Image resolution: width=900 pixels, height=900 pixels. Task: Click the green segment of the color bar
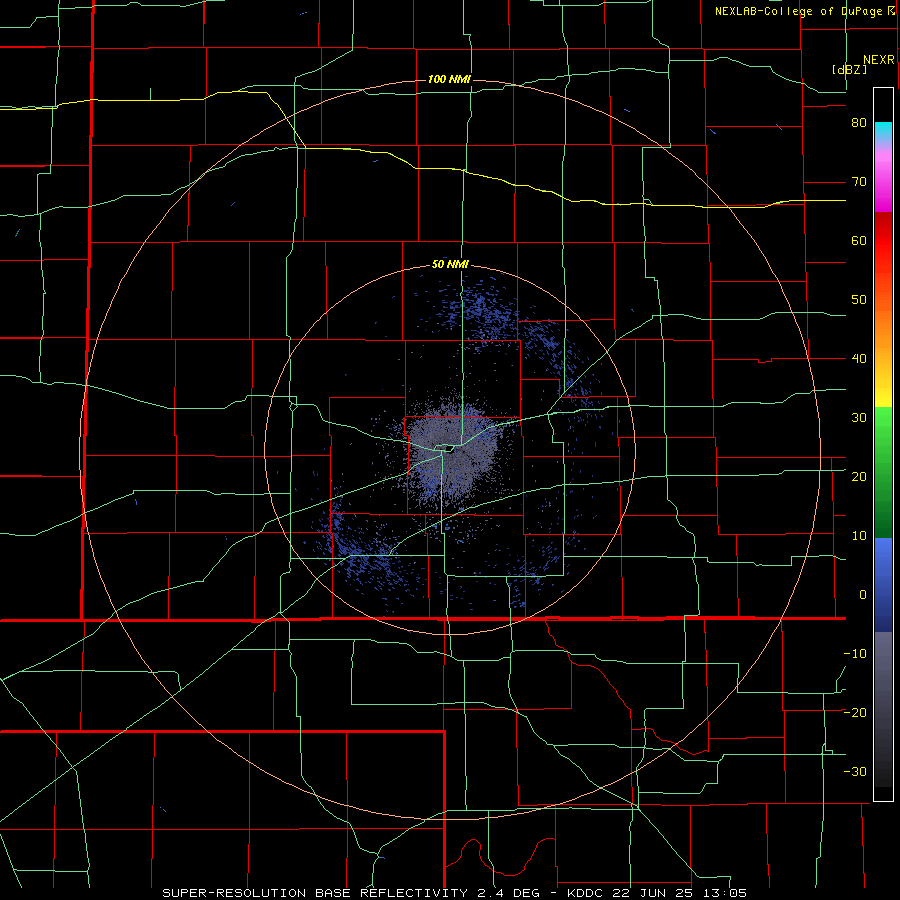[883, 473]
